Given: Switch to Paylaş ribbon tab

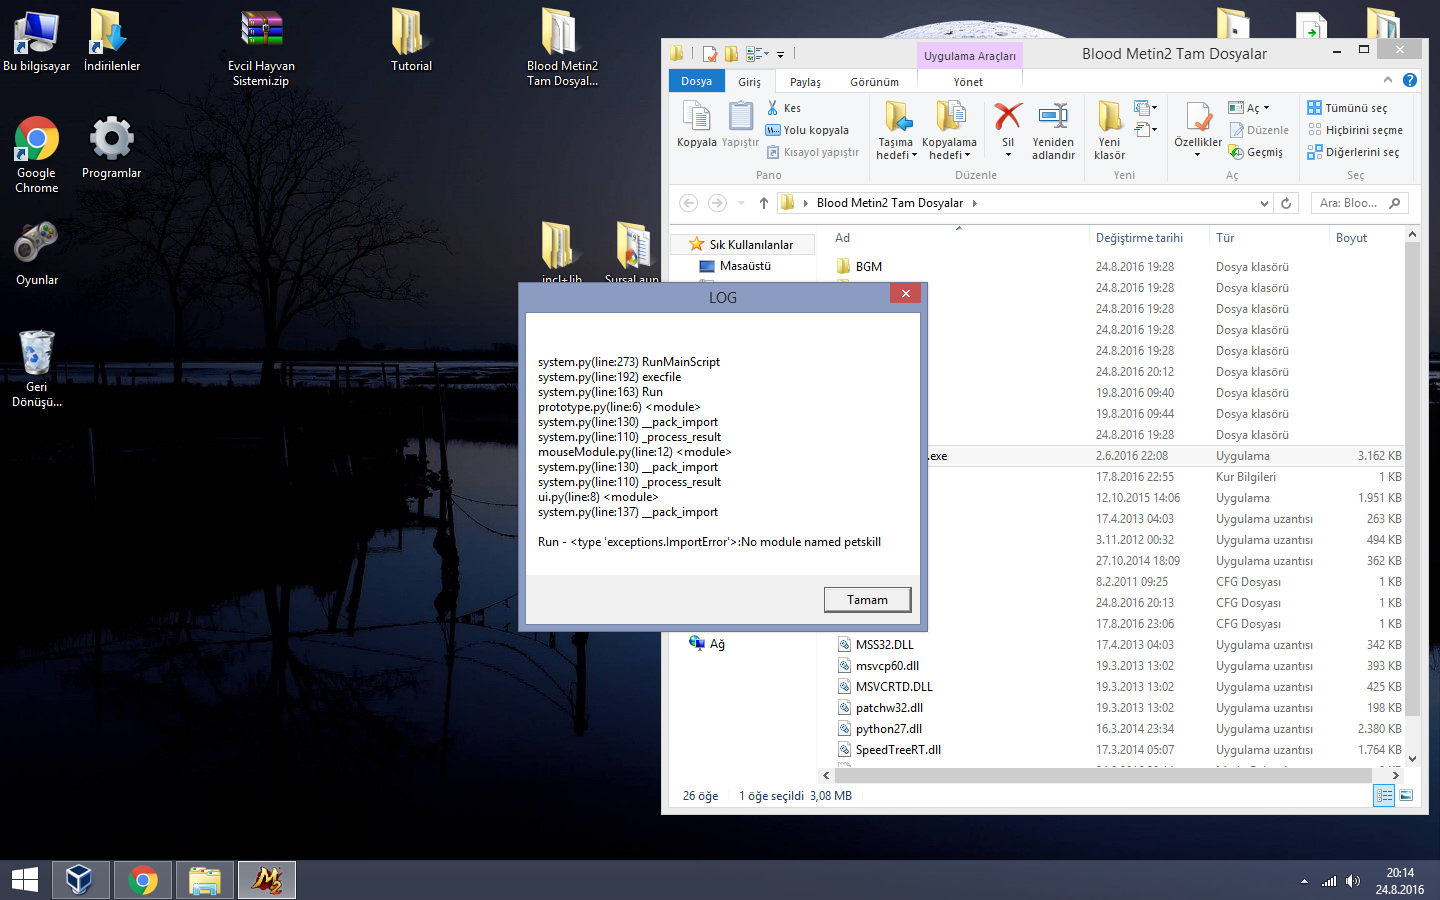Looking at the screenshot, I should (x=805, y=82).
